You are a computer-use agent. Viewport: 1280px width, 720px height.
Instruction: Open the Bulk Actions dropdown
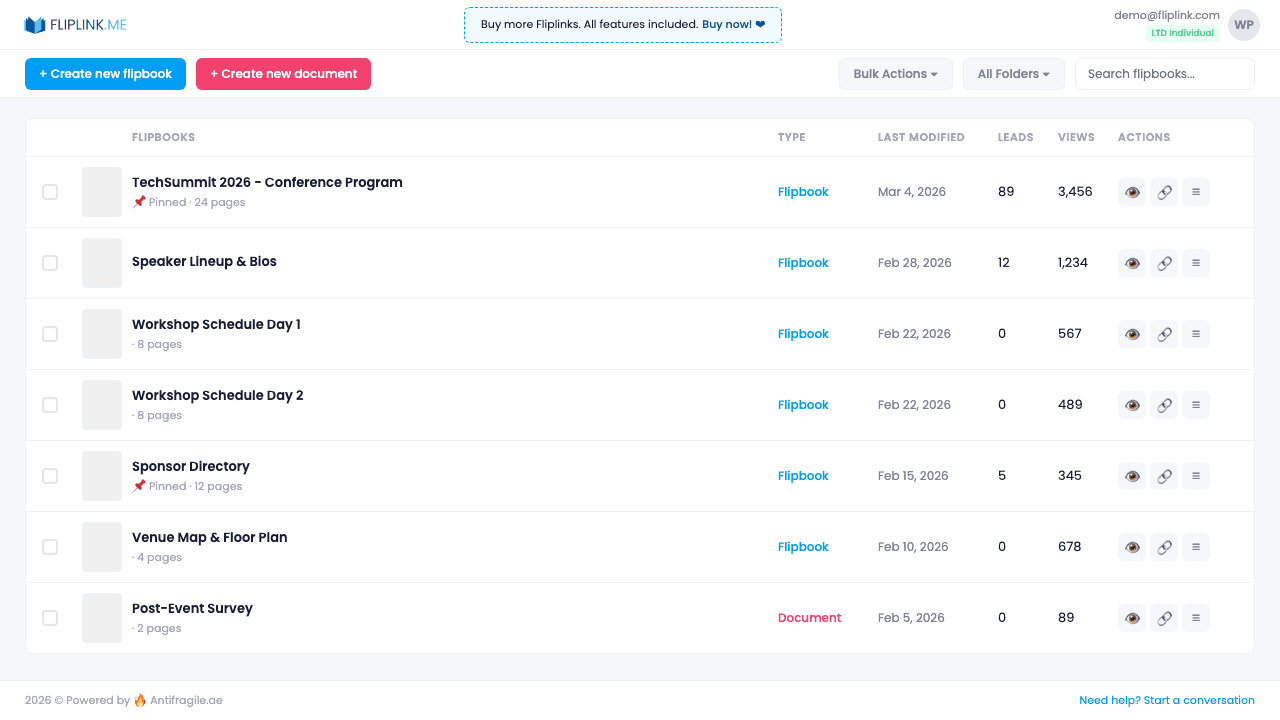895,73
